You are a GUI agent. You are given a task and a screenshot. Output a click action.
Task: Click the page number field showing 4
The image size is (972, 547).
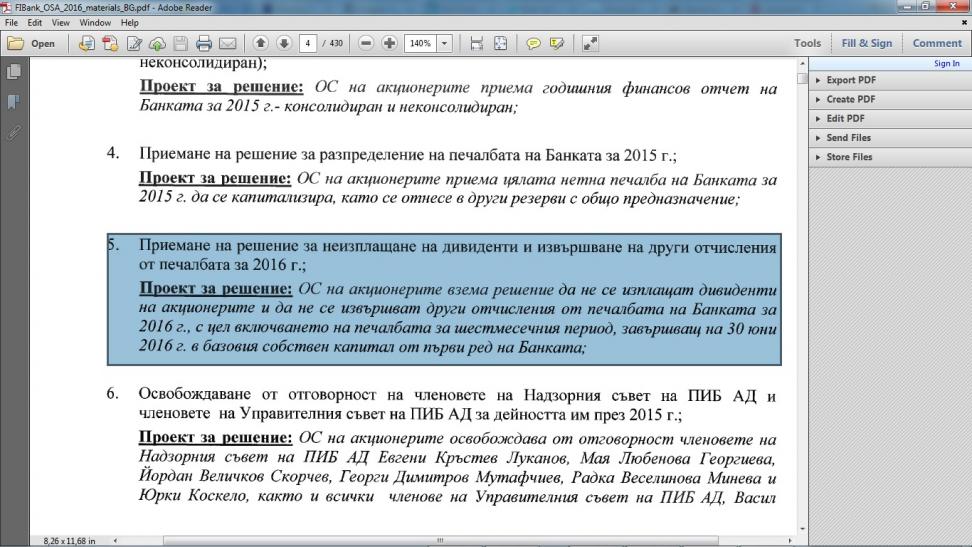(x=307, y=43)
